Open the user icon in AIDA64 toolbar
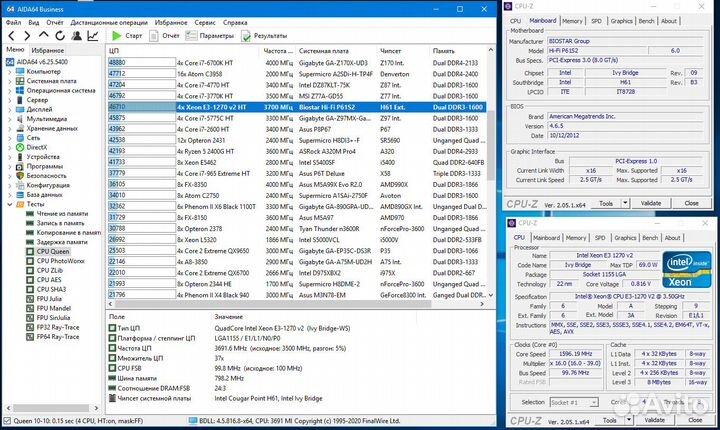This screenshot has width=720, height=430. [77, 36]
